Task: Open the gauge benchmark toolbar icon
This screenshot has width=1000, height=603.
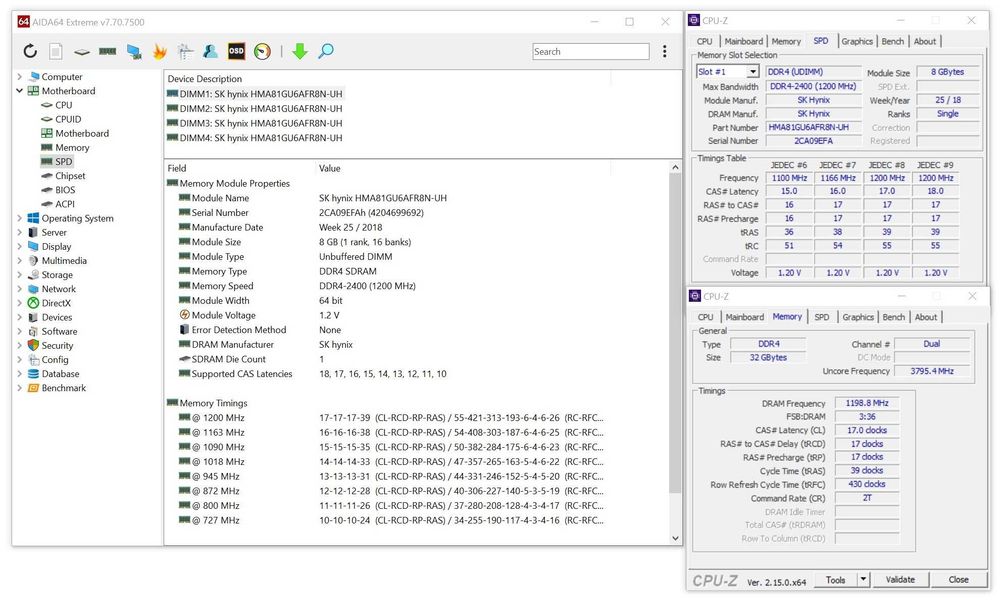Action: click(x=262, y=52)
